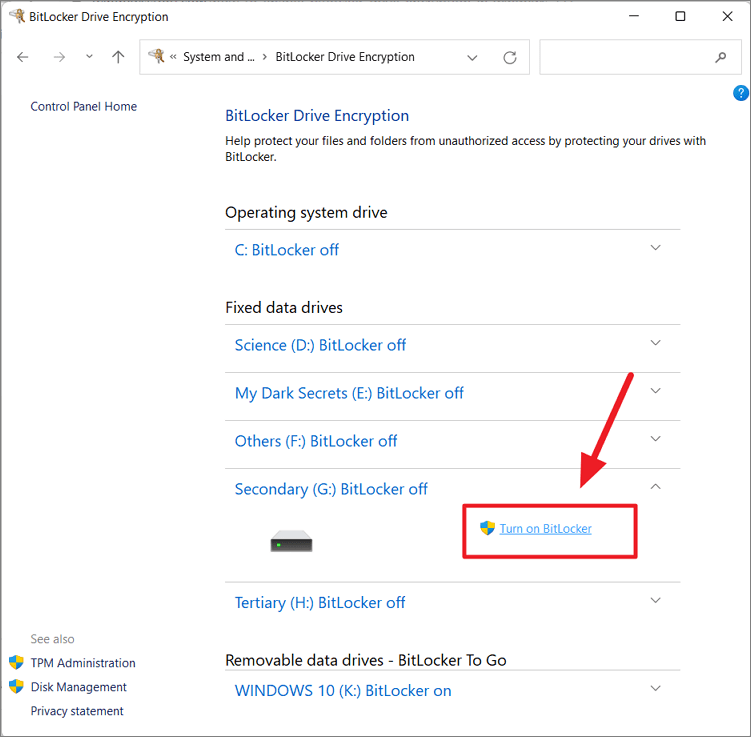
Task: Click the shield icon beside Turn on BitLocker
Action: (x=487, y=528)
